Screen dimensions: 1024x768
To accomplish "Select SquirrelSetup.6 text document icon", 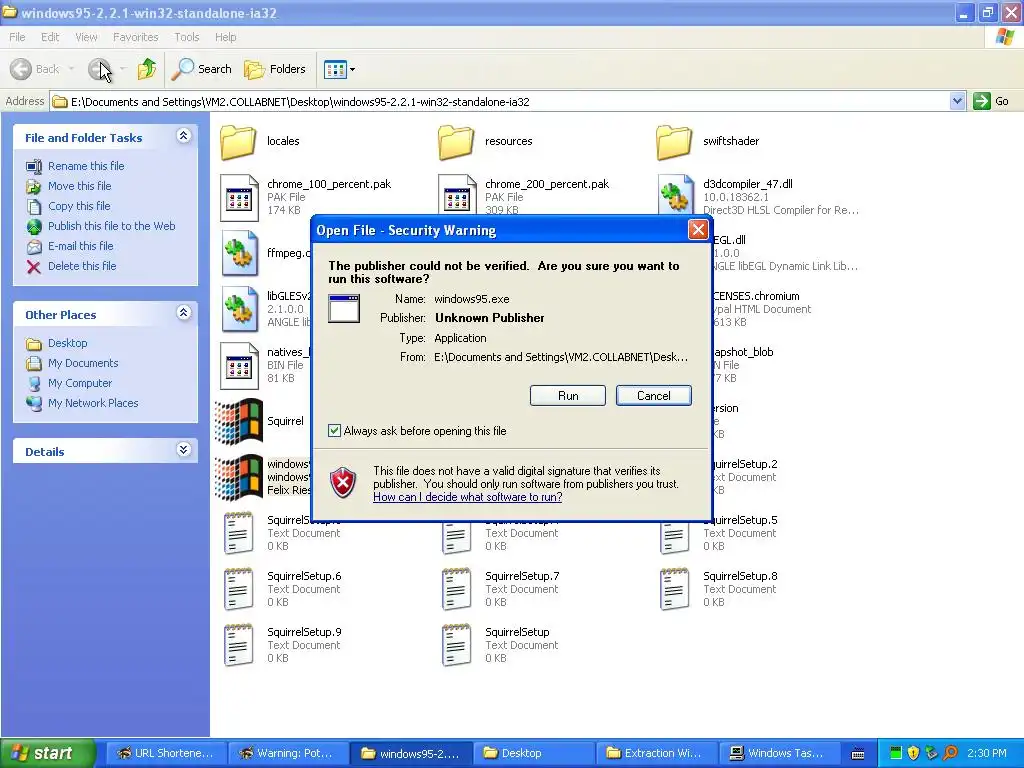I will [238, 589].
